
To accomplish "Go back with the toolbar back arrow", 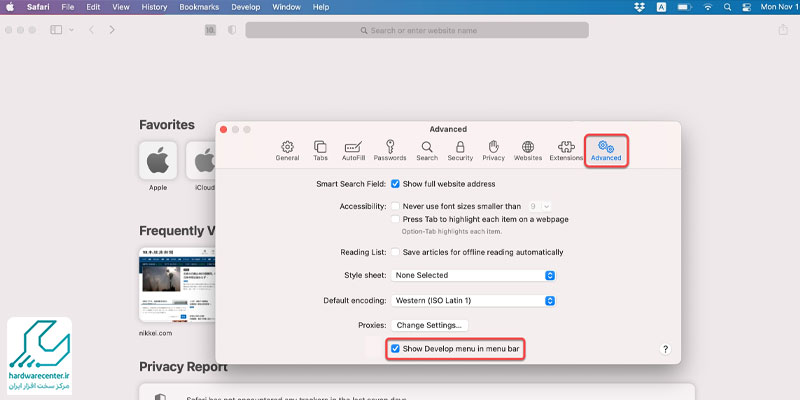I will [91, 30].
